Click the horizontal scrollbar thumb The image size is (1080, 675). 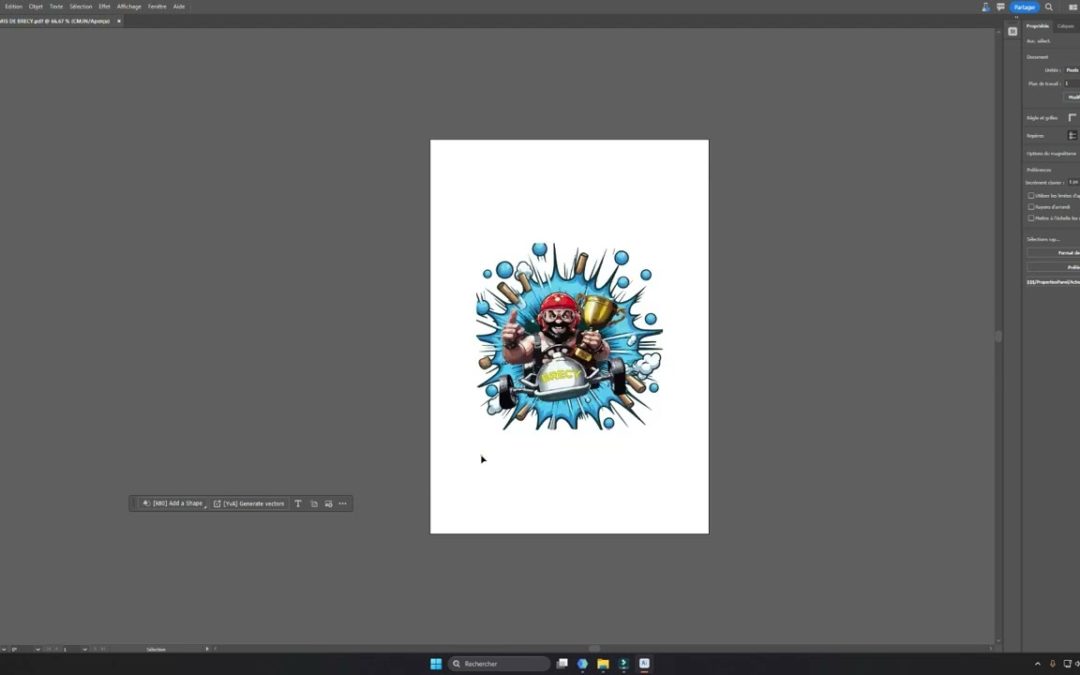594,649
